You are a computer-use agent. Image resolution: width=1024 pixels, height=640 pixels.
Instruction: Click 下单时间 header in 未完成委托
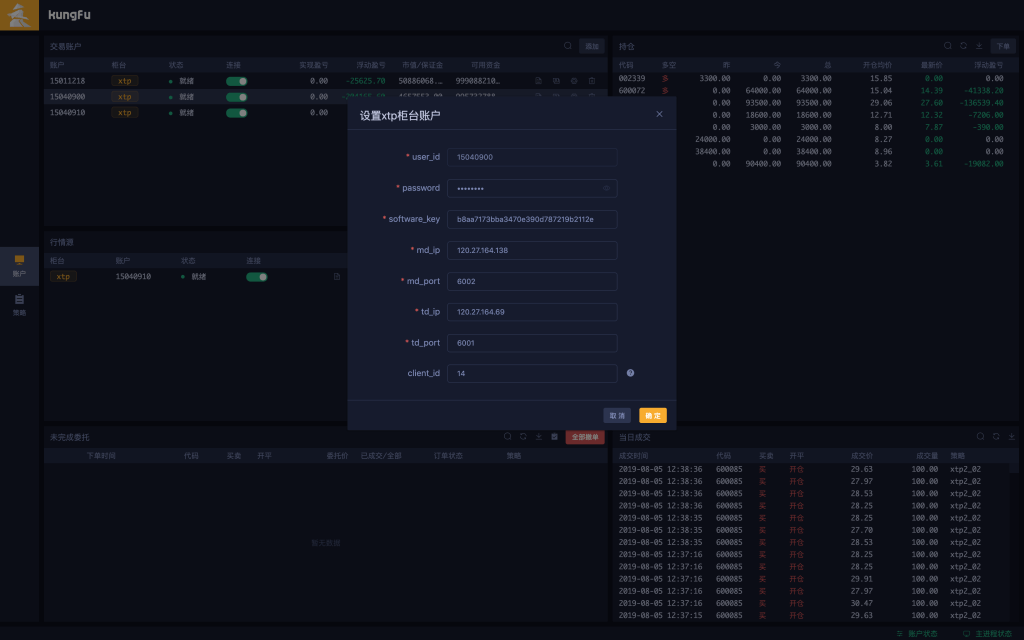coord(101,456)
